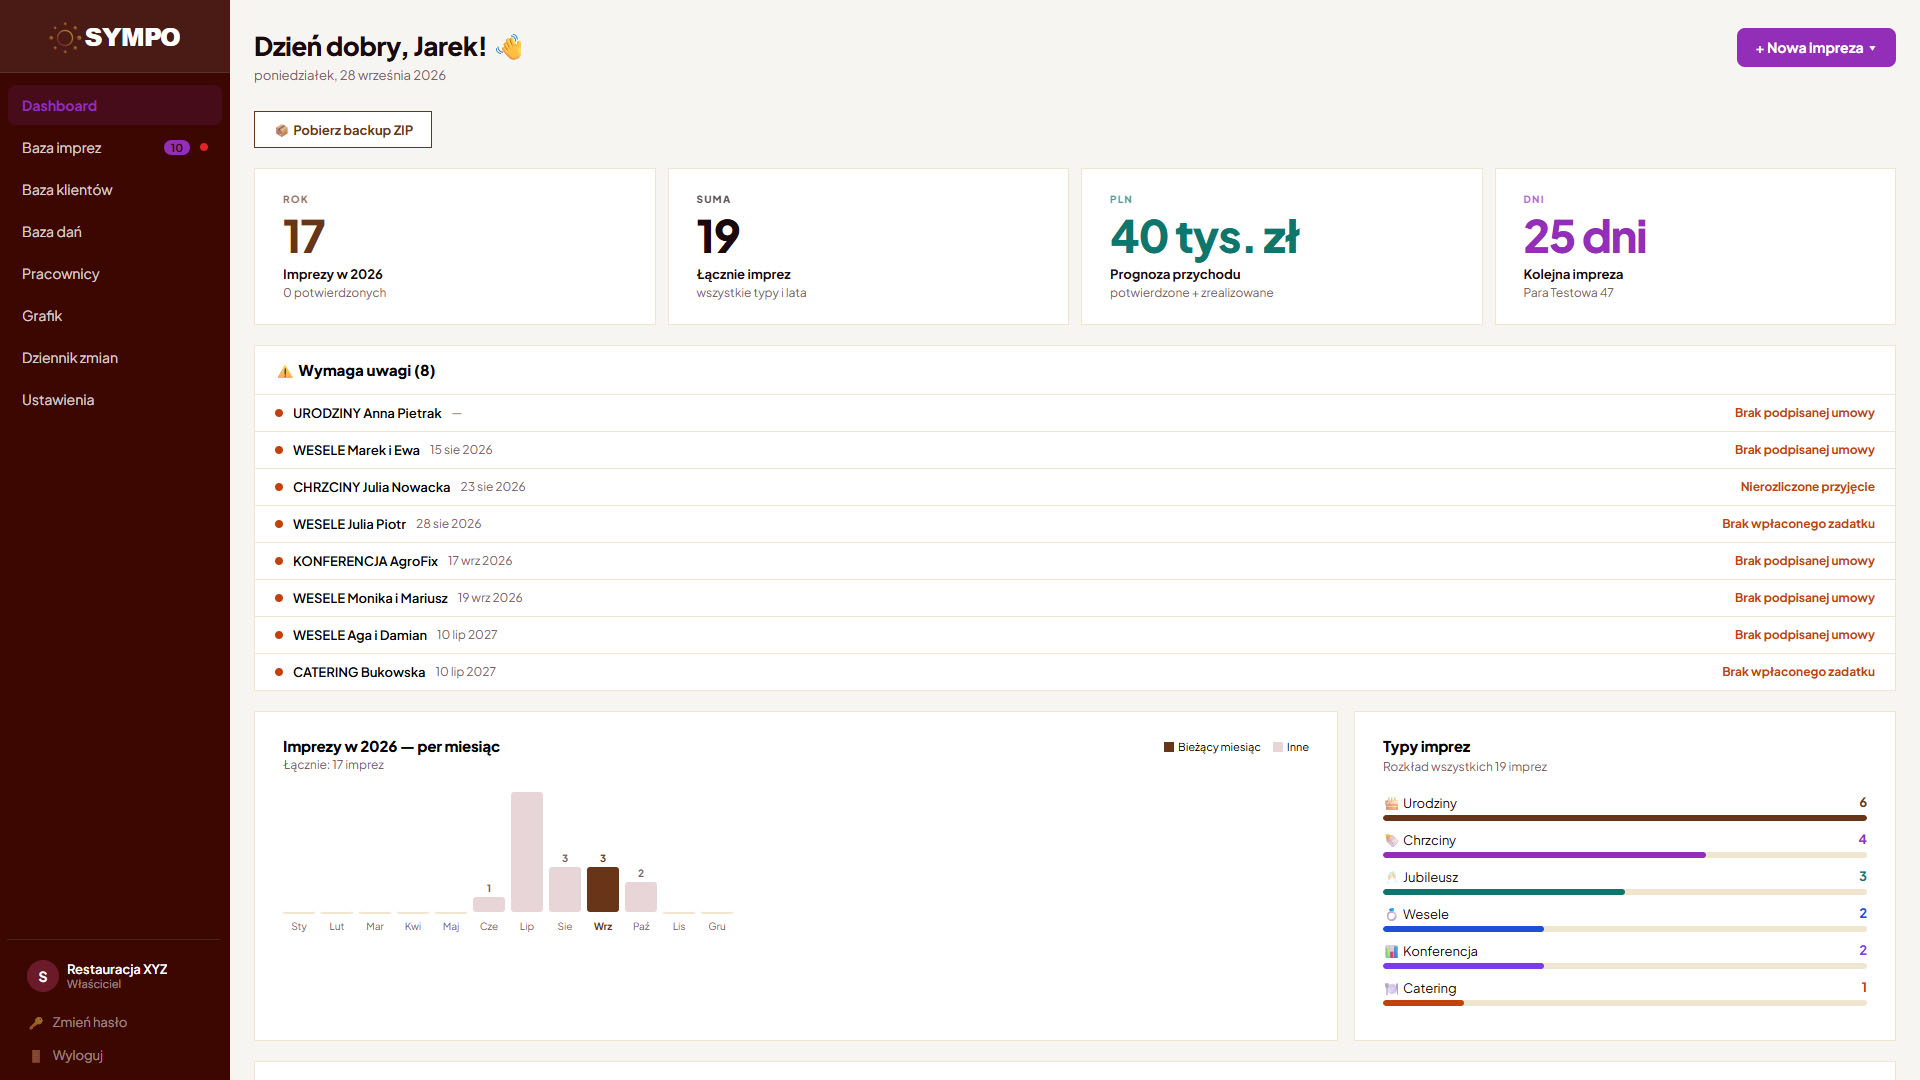This screenshot has height=1080, width=1920.
Task: Click the Łącznie imprez stat card
Action: [x=868, y=246]
